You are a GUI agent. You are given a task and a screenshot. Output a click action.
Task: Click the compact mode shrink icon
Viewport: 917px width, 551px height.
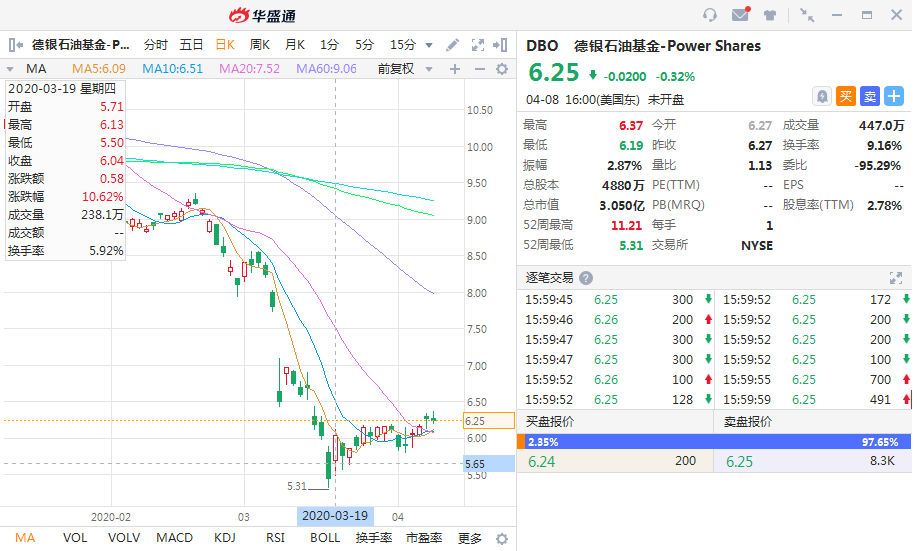tap(807, 15)
